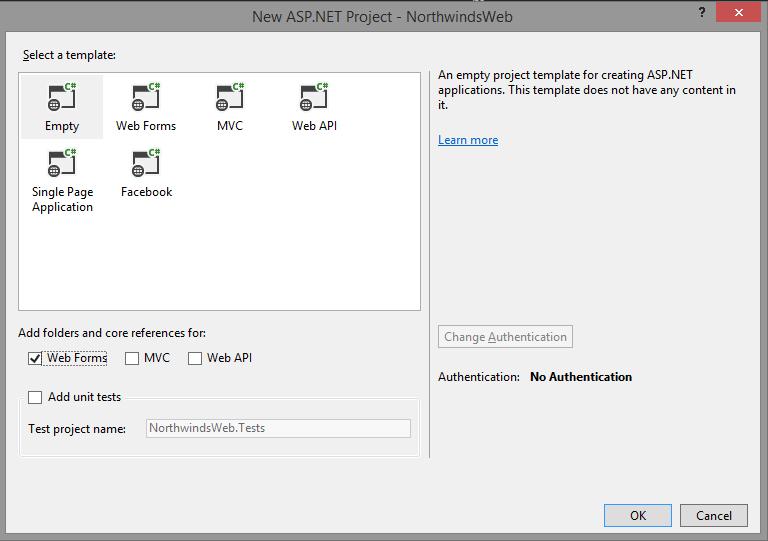Dismiss dialog with Cancel button

(x=714, y=516)
